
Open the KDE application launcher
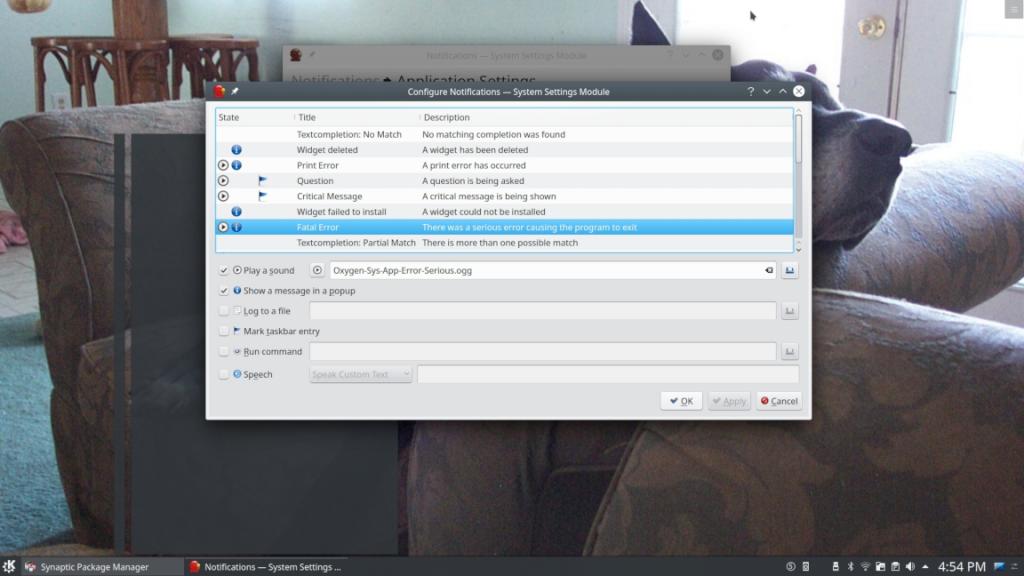(x=9, y=567)
